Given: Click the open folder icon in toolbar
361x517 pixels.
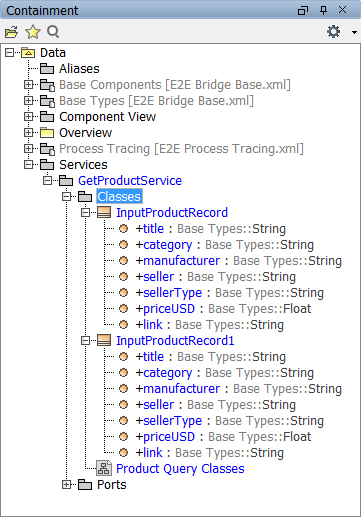Looking at the screenshot, I should point(11,32).
